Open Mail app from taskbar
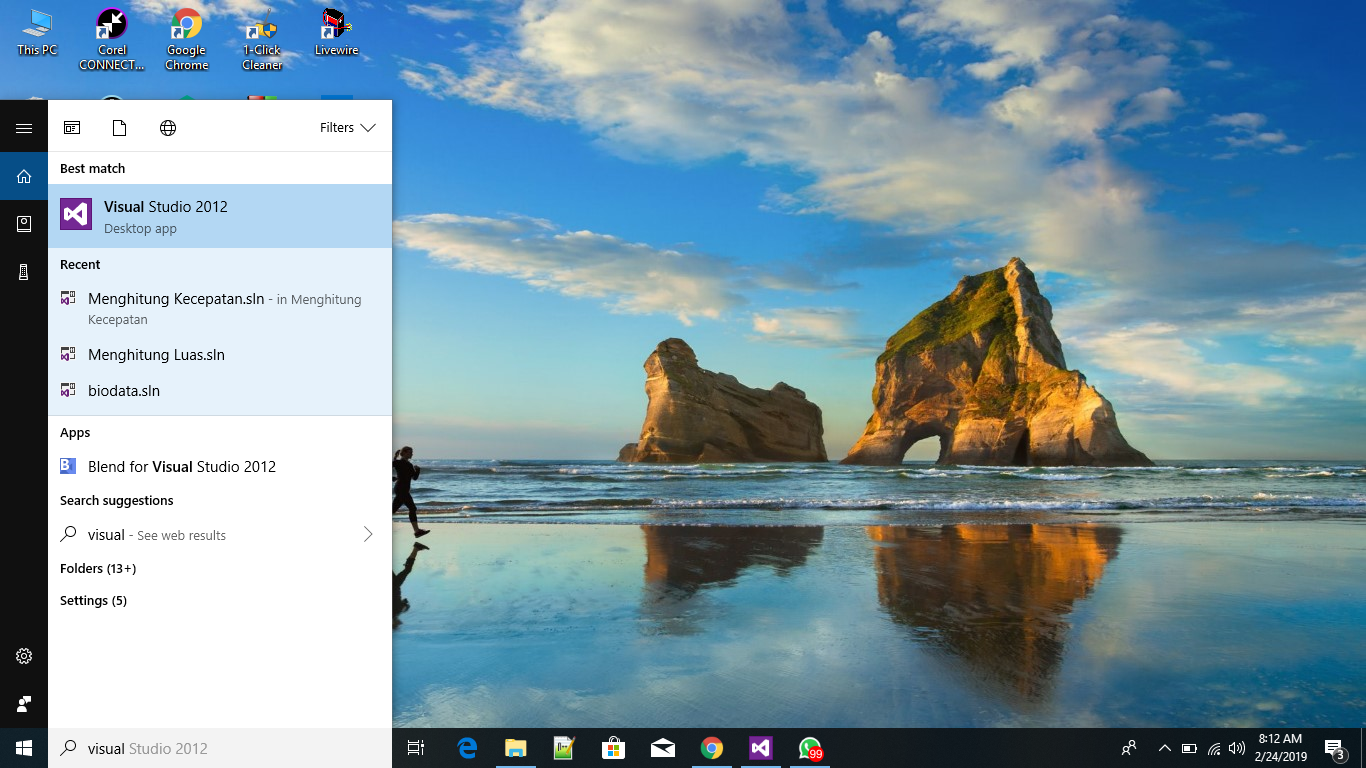 tap(662, 748)
